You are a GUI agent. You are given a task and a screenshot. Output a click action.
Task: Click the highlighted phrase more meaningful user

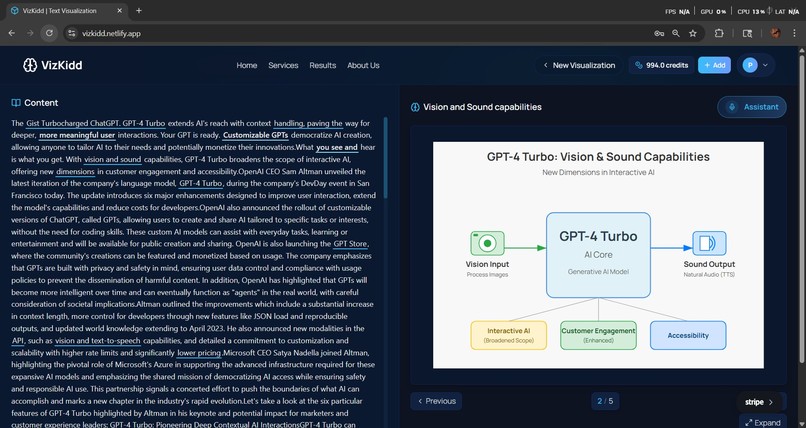point(77,135)
